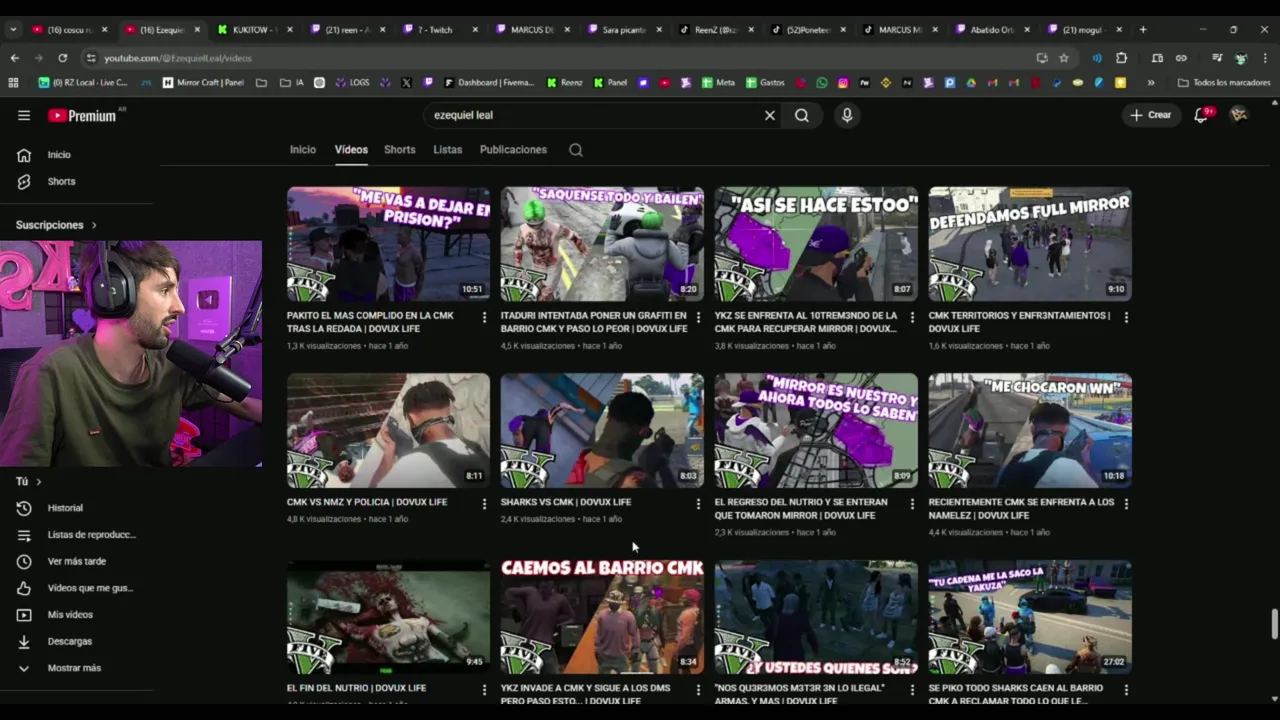Open notifications bell

[1201, 115]
